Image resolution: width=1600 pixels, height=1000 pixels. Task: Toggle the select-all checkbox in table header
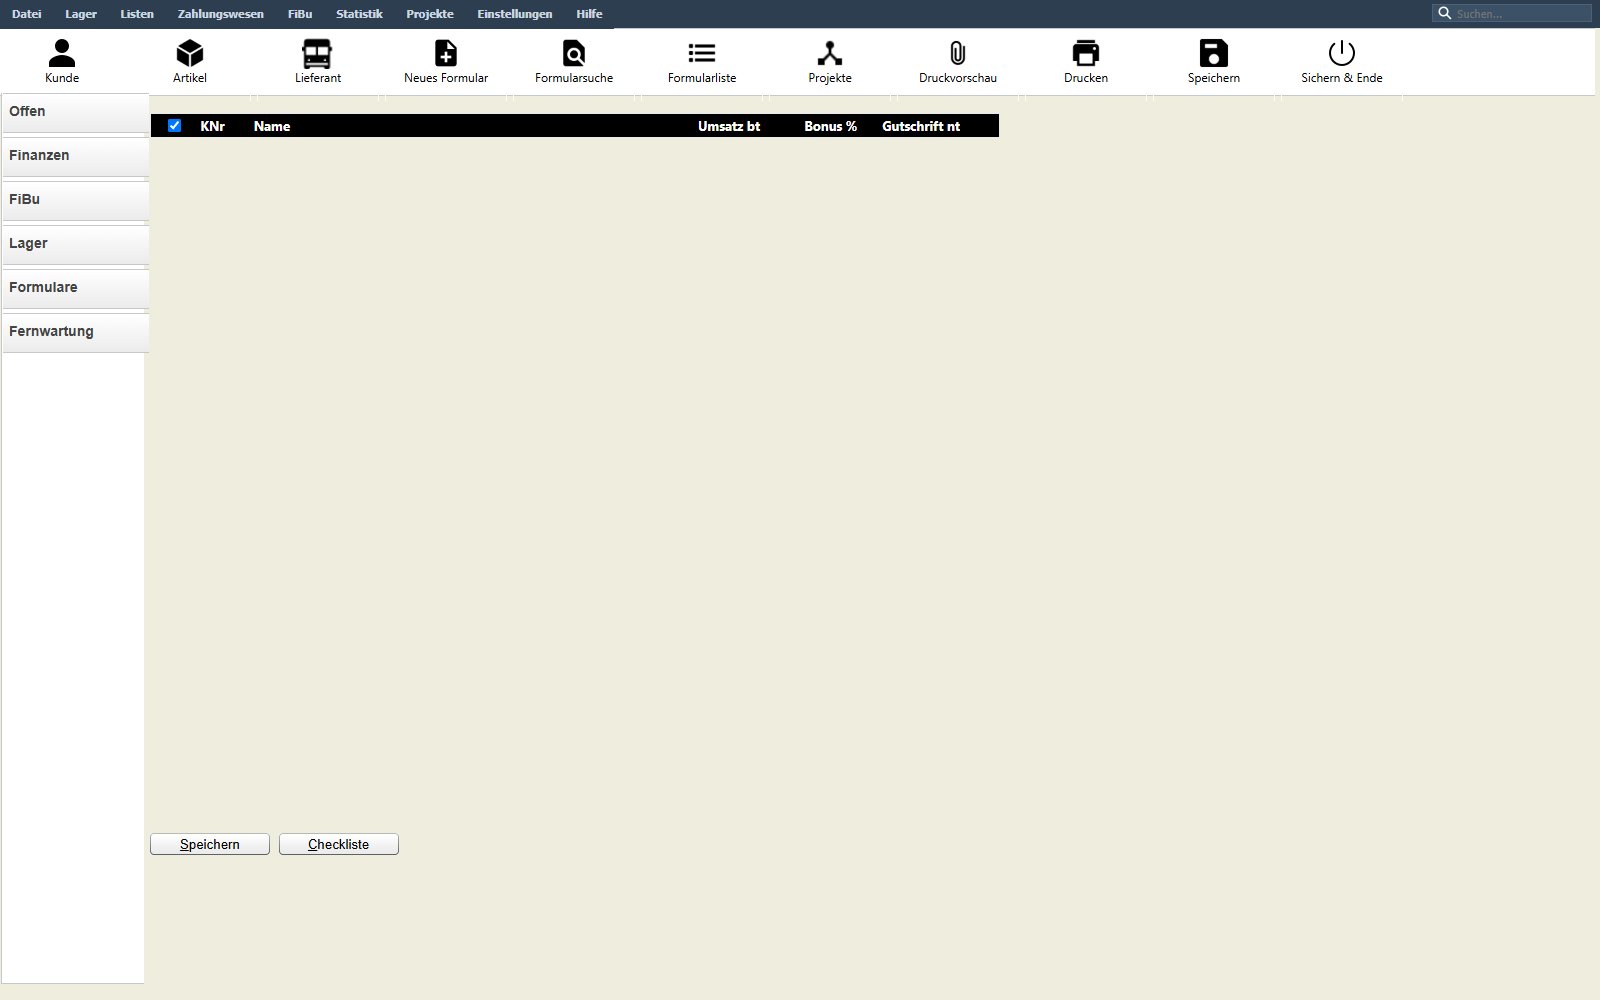(175, 126)
